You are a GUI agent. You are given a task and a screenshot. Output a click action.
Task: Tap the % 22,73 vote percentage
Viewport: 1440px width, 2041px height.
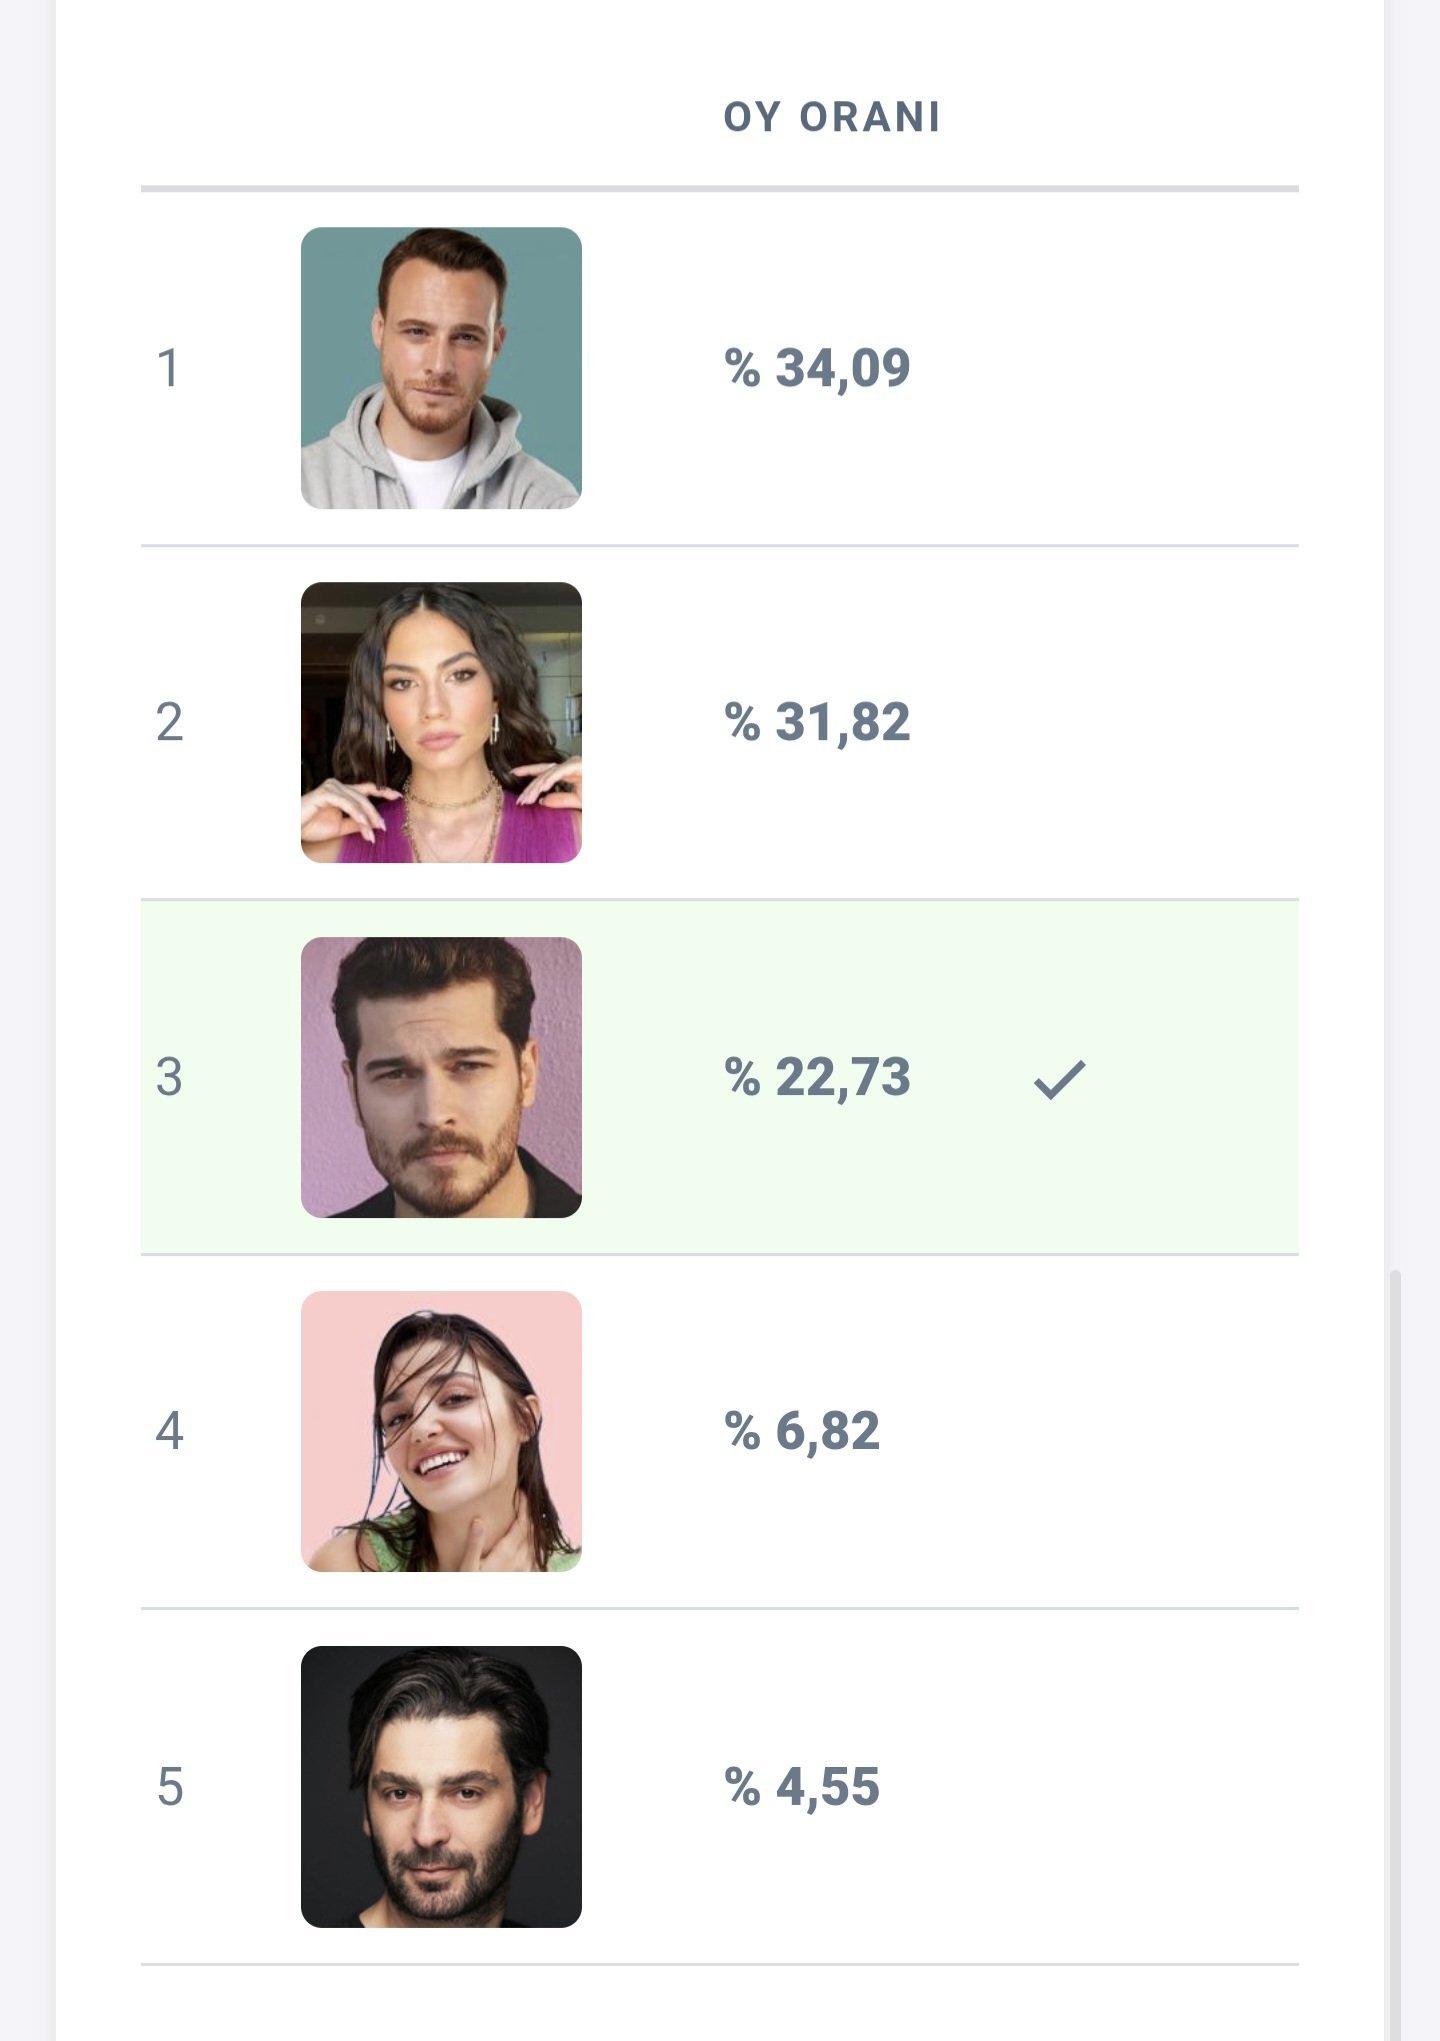click(x=817, y=1077)
